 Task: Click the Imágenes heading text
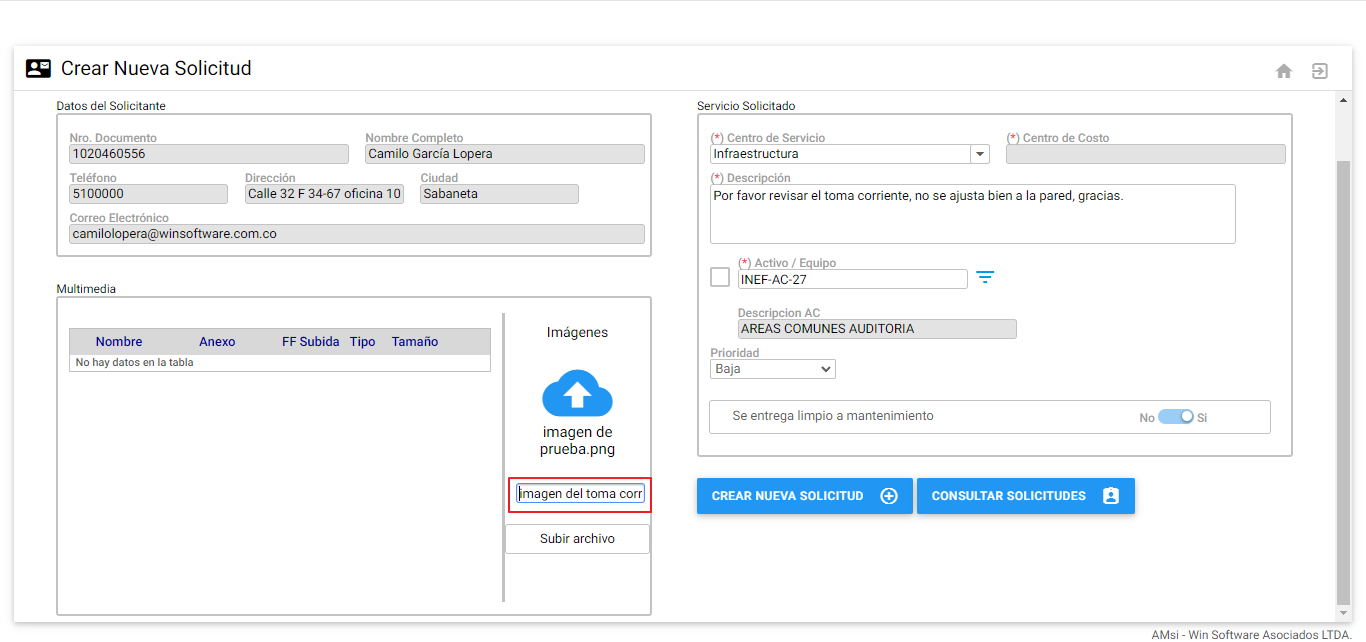[577, 332]
